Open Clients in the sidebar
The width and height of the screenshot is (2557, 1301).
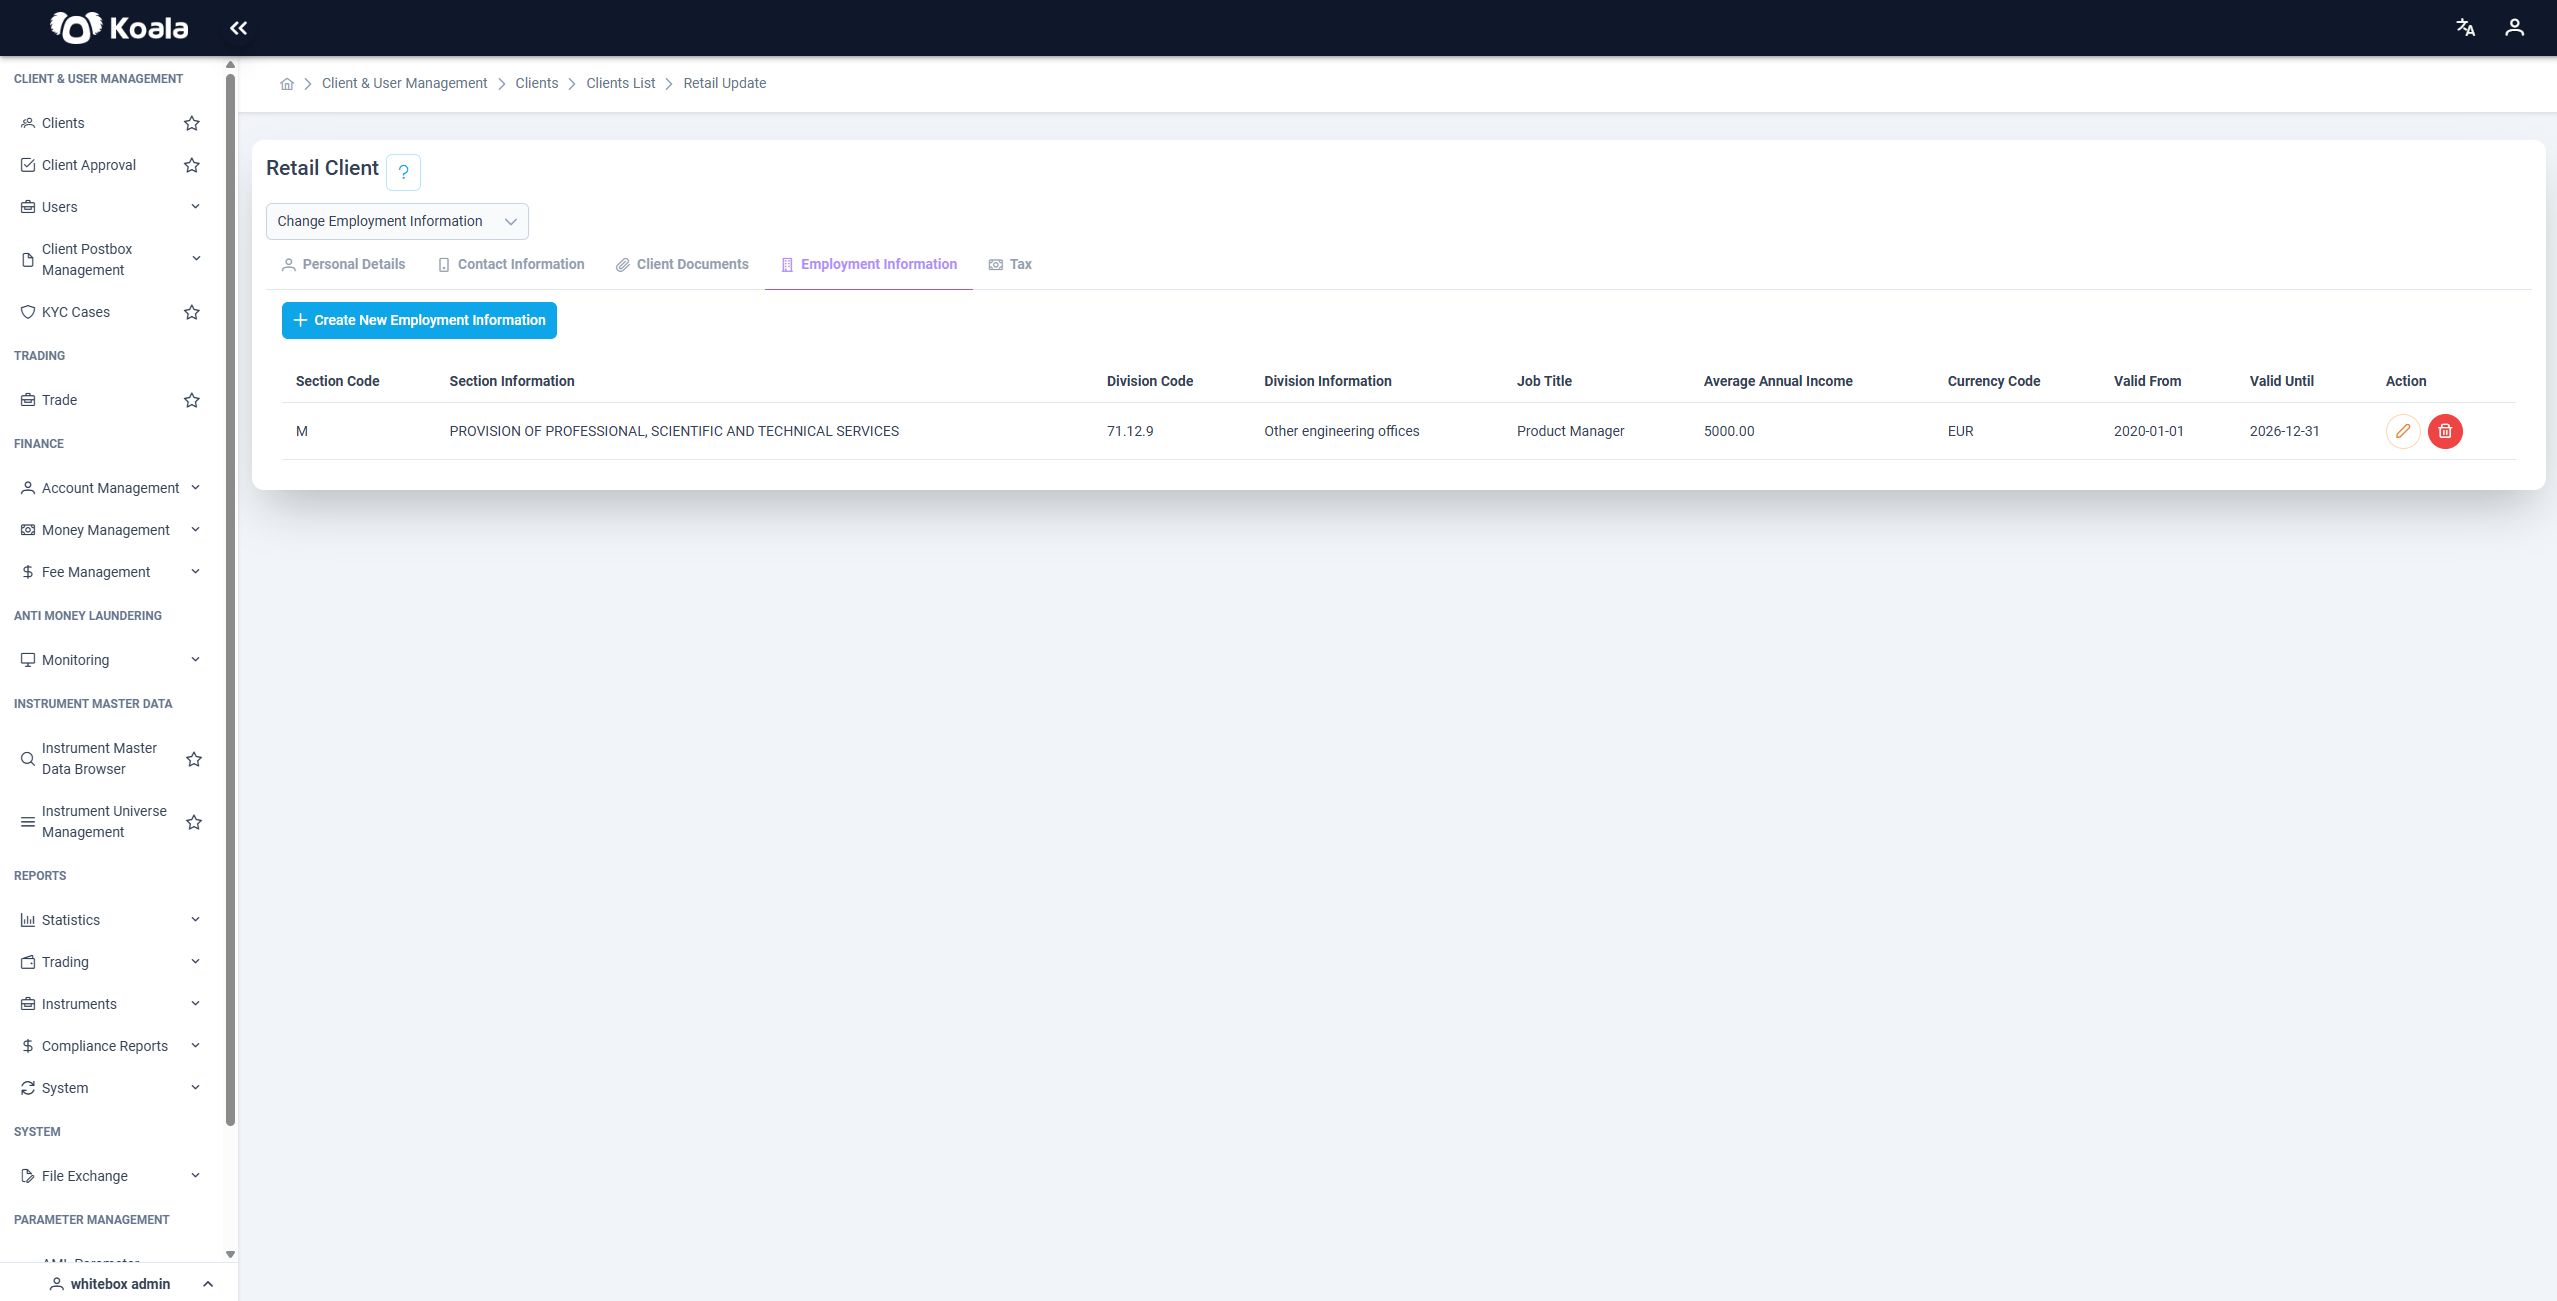[x=63, y=123]
